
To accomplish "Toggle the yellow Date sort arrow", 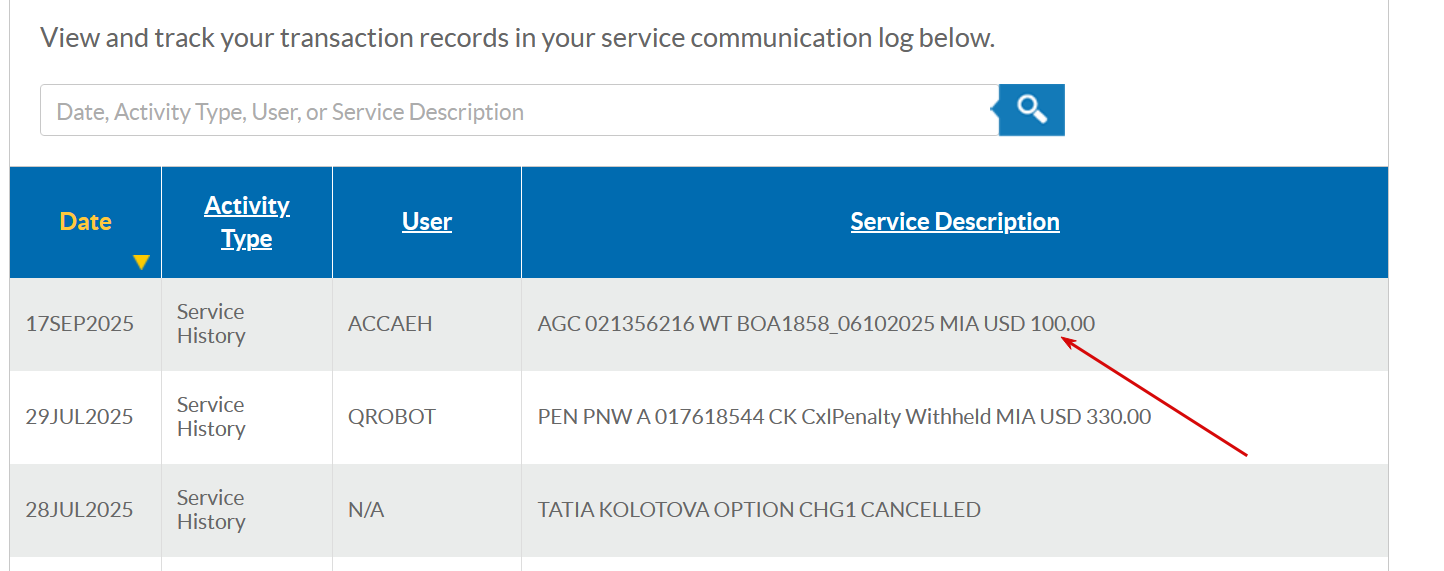I will (x=141, y=262).
